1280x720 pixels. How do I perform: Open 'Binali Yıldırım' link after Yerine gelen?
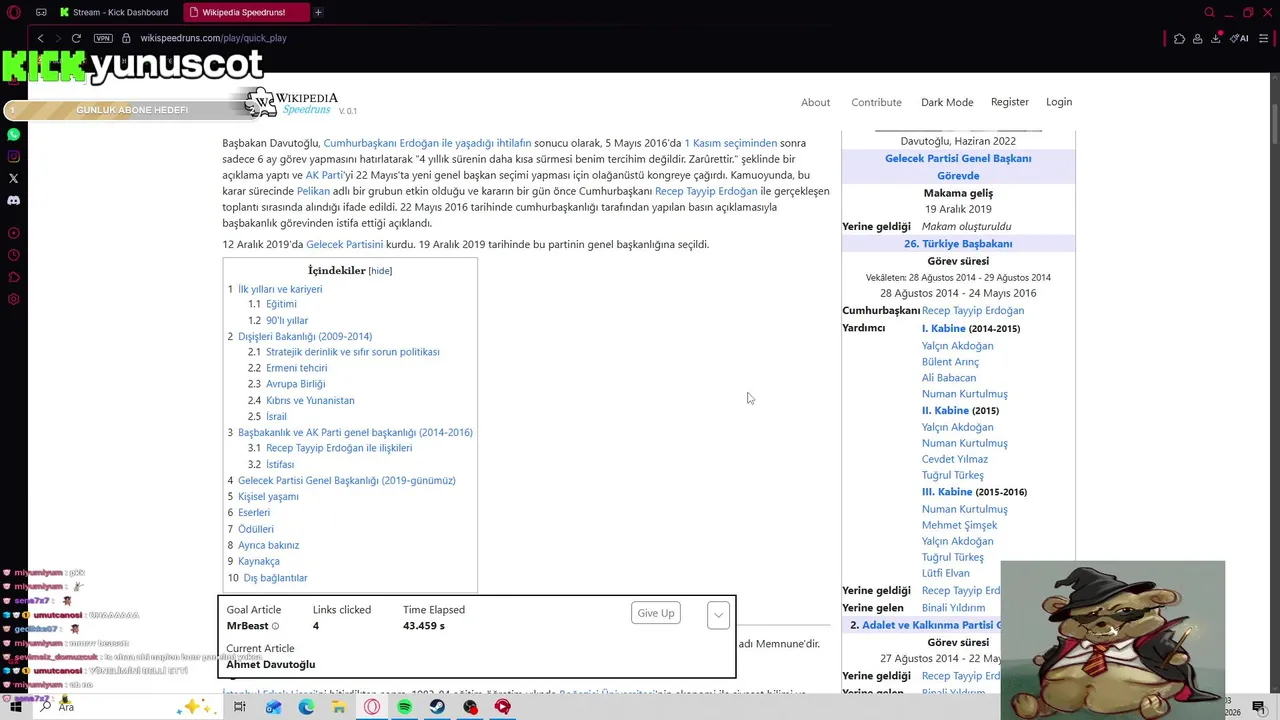coord(953,608)
